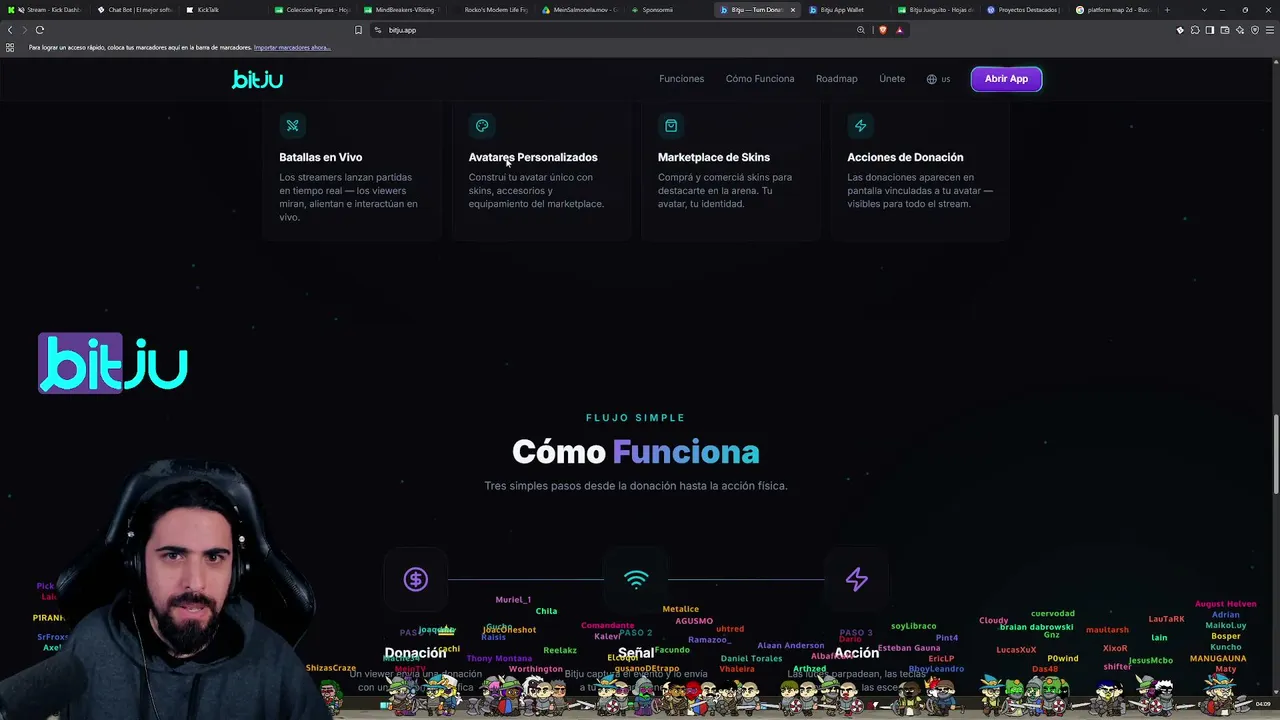The width and height of the screenshot is (1280, 720).
Task: Click the Únete nav link
Action: coord(892,79)
